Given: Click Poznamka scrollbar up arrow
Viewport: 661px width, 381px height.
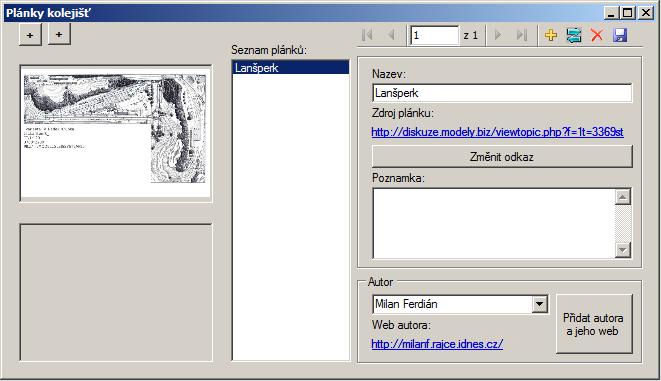Looking at the screenshot, I should 623,197.
